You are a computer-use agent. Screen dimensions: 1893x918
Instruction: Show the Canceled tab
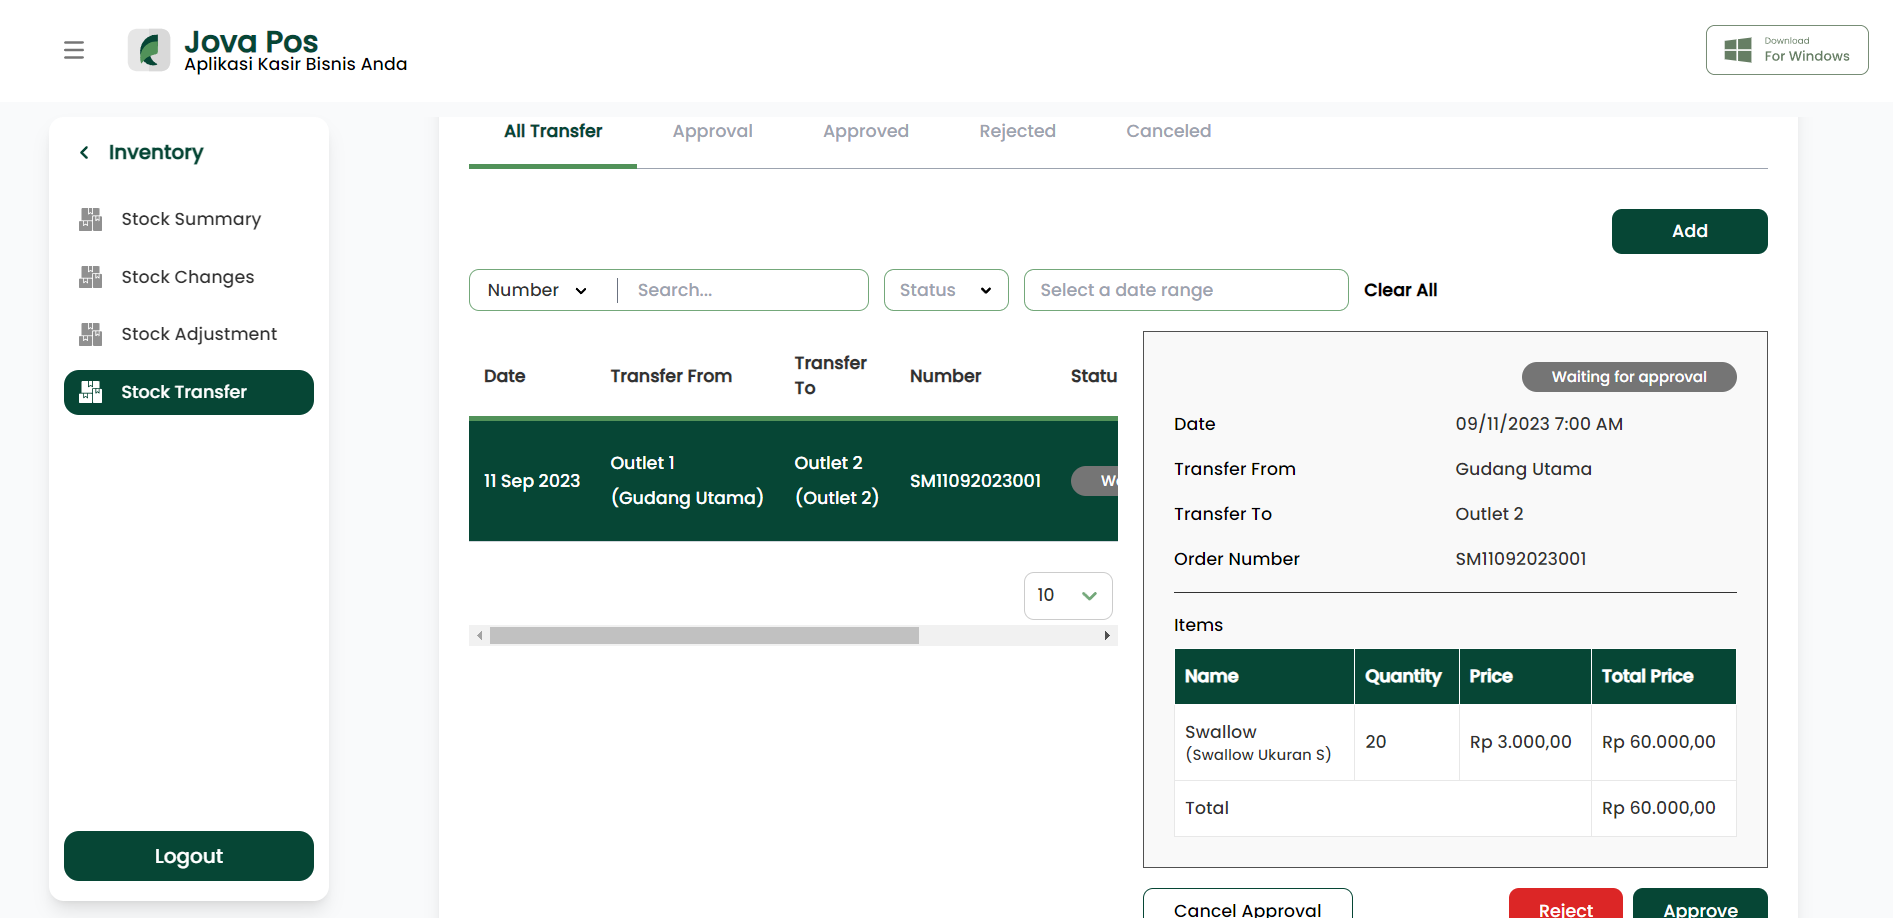point(1169,132)
